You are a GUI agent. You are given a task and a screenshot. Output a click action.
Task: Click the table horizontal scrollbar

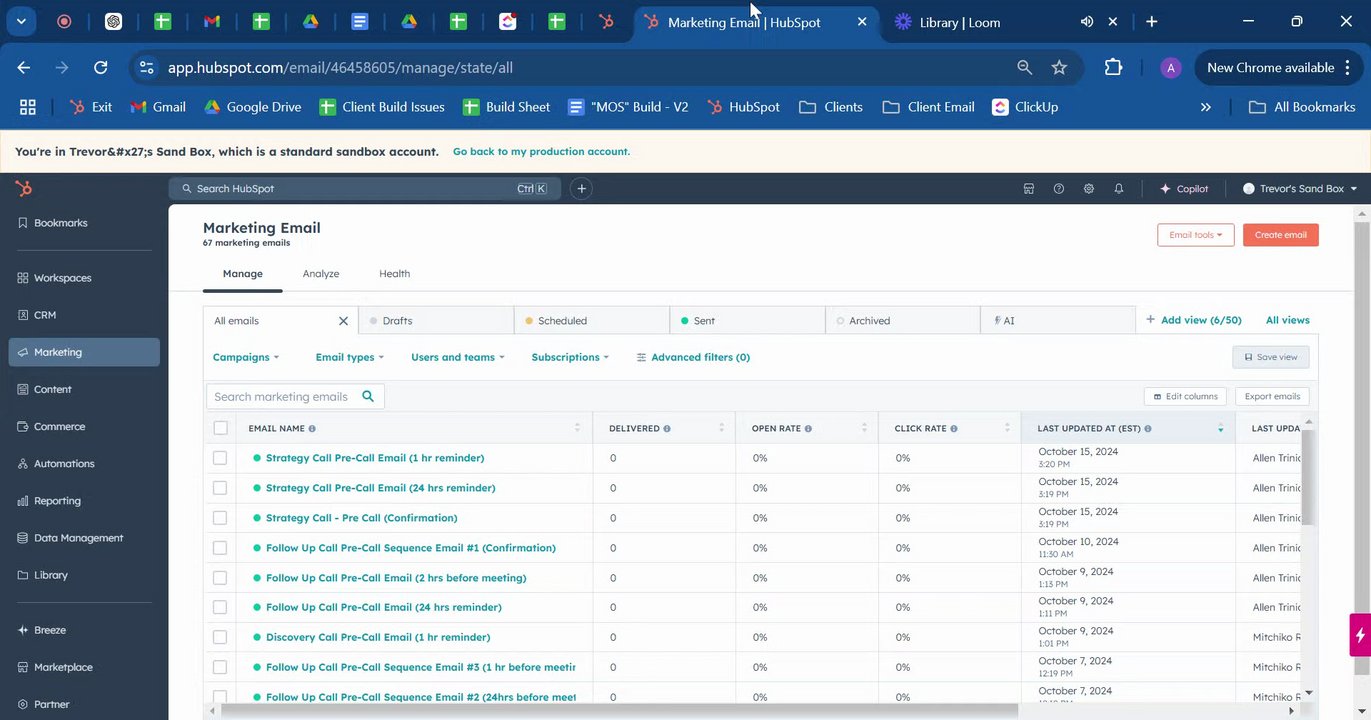point(620,710)
